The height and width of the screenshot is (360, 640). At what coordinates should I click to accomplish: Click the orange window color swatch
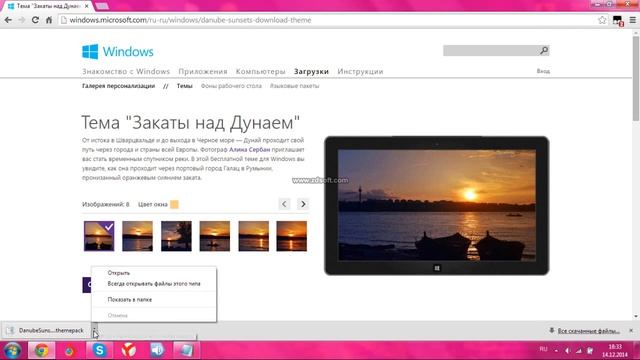click(x=174, y=204)
